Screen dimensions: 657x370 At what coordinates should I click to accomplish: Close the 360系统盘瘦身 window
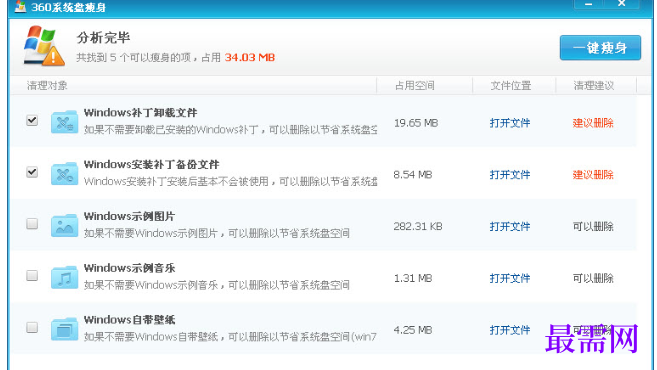coord(622,4)
